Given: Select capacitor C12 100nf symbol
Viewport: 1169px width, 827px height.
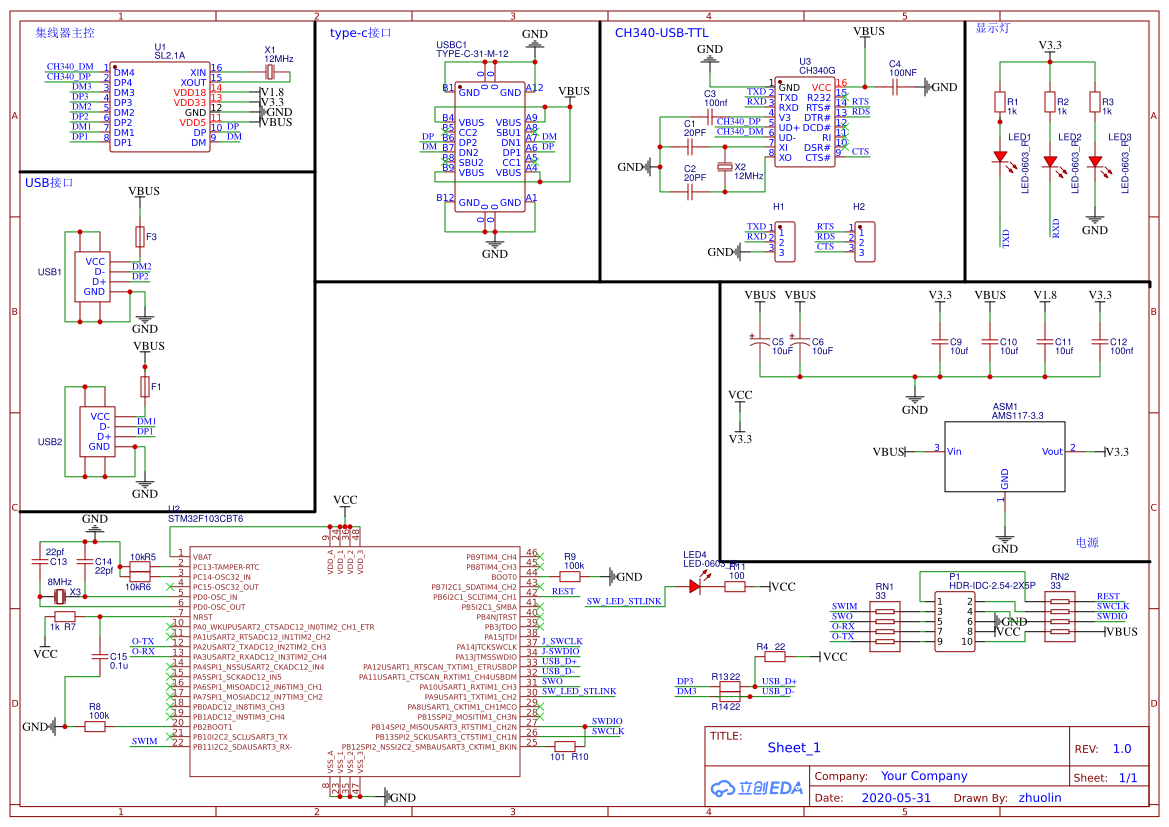Looking at the screenshot, I should click(x=1100, y=342).
